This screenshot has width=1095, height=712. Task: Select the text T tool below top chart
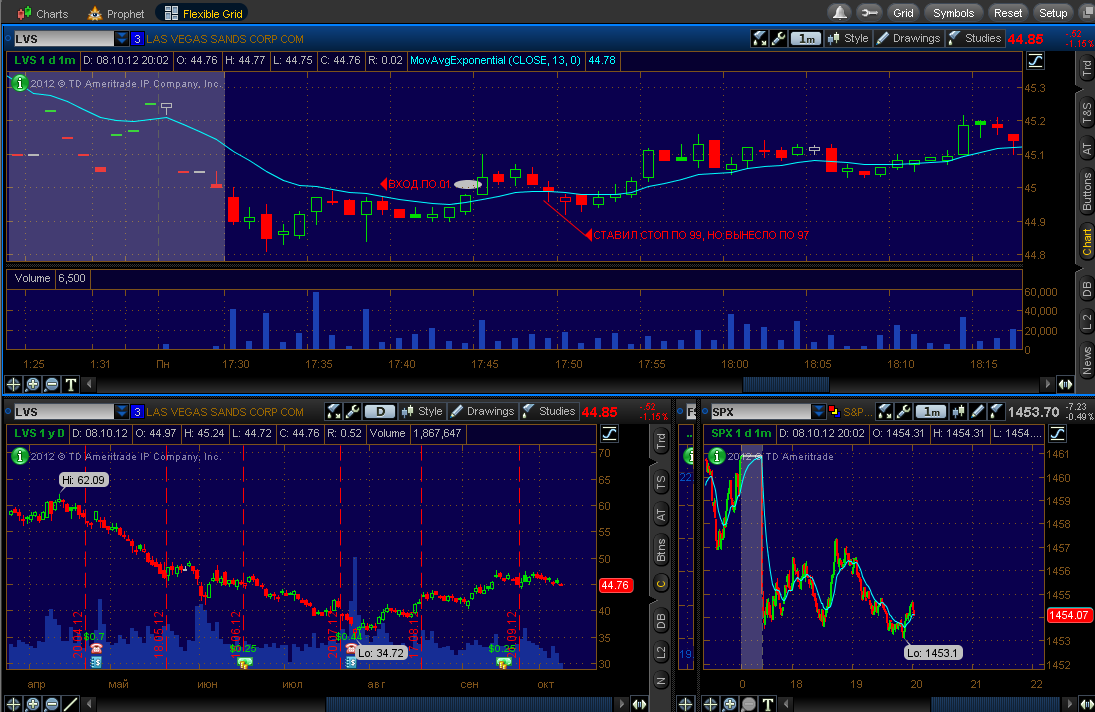[x=71, y=384]
